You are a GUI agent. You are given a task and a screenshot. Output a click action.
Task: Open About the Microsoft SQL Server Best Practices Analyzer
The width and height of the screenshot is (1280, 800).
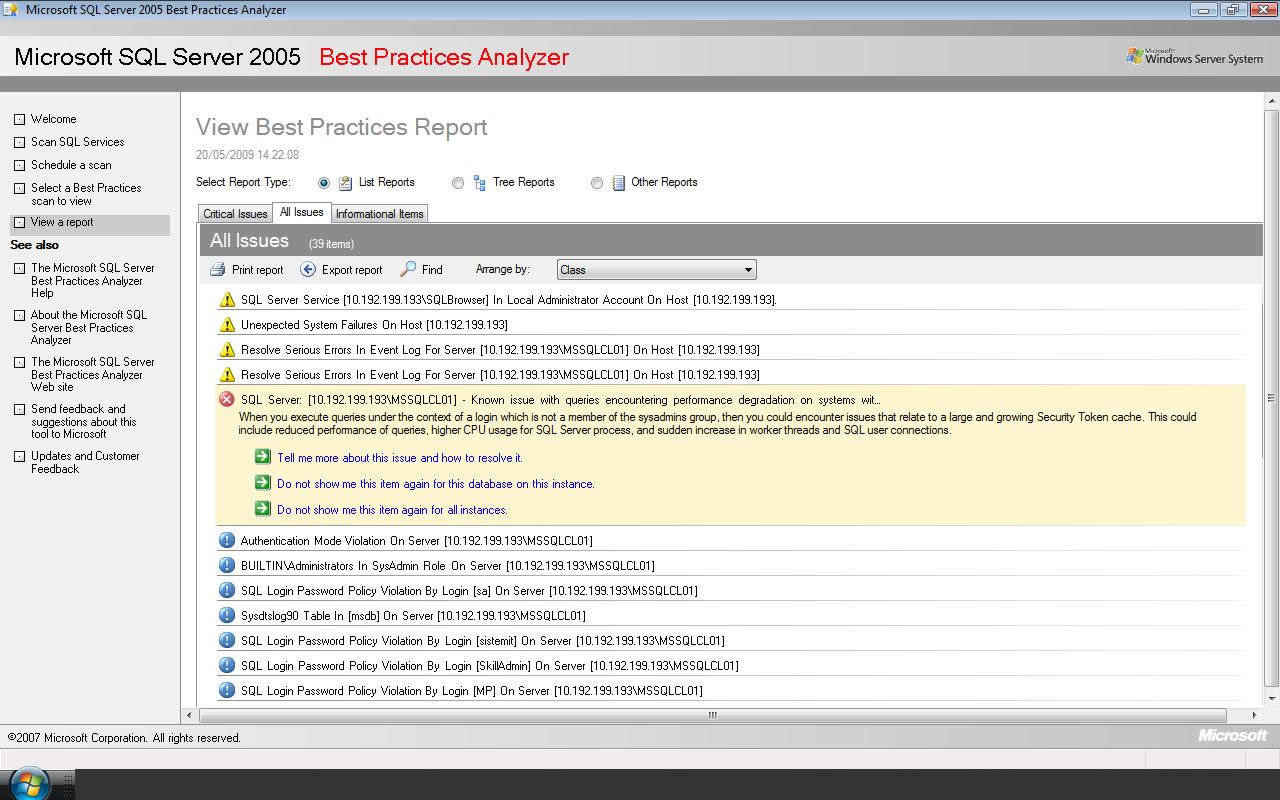click(x=88, y=327)
